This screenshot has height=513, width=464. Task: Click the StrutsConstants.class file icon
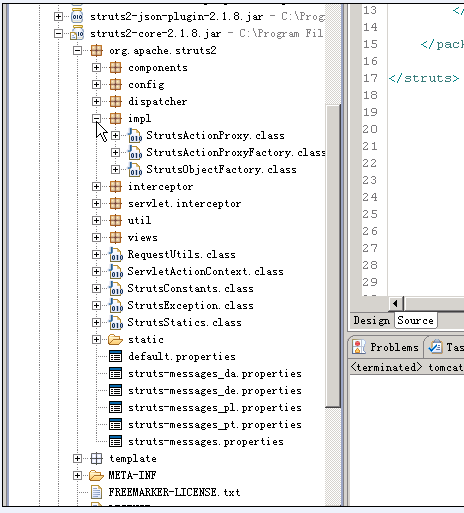116,288
